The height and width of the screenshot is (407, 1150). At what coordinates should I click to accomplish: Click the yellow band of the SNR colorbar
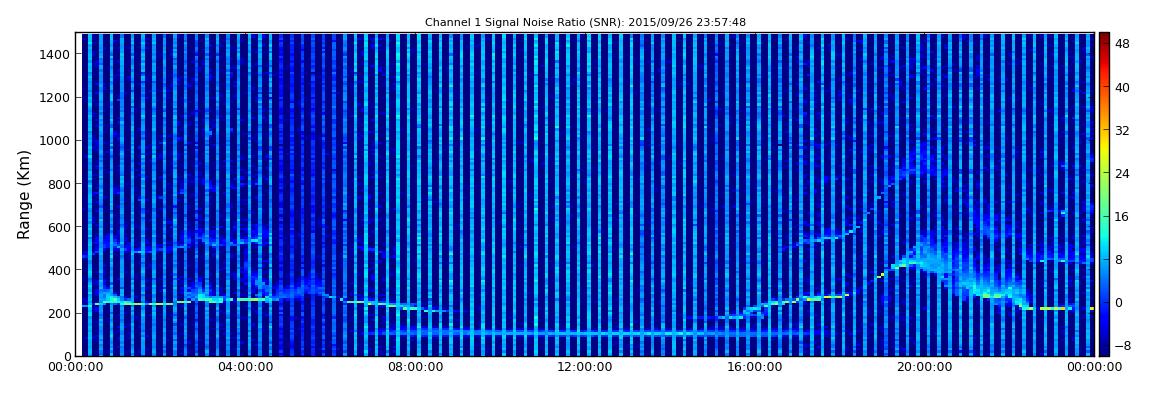[1104, 147]
